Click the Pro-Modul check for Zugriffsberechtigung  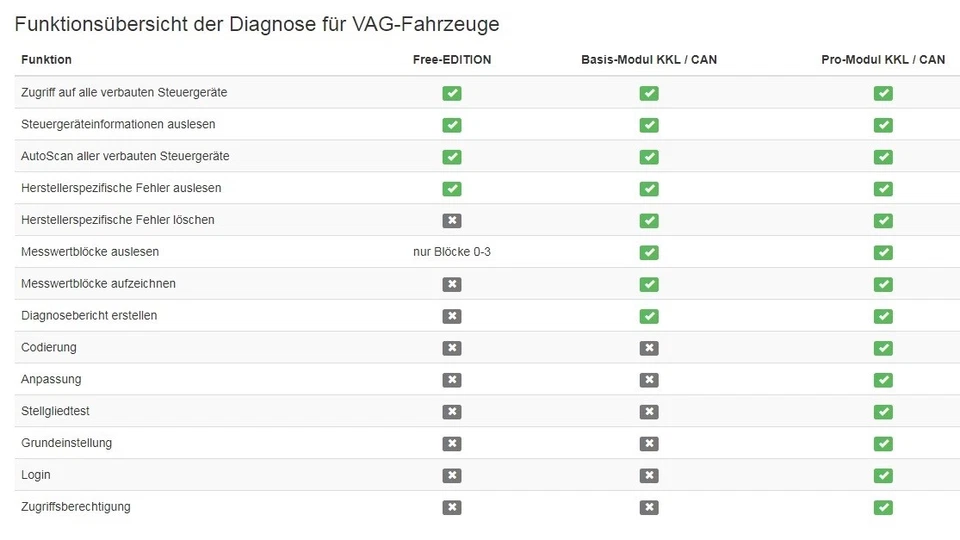[883, 507]
